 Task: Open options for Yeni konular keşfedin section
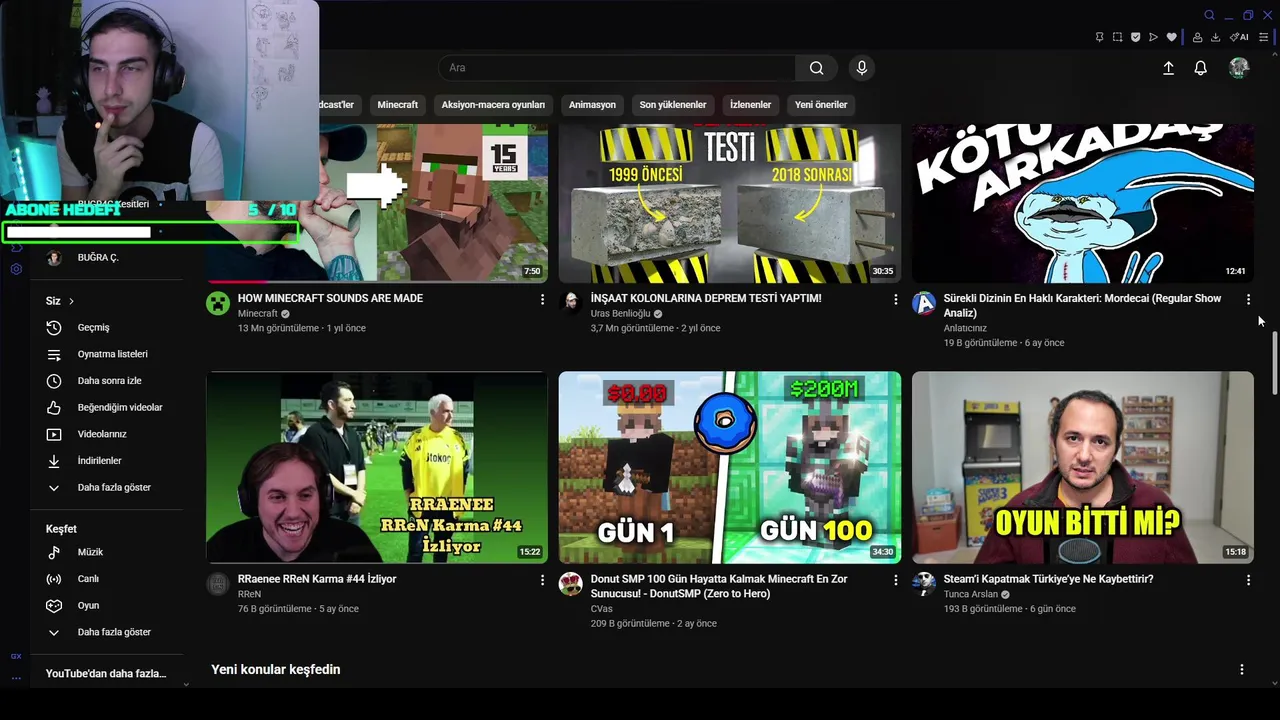coord(1242,670)
